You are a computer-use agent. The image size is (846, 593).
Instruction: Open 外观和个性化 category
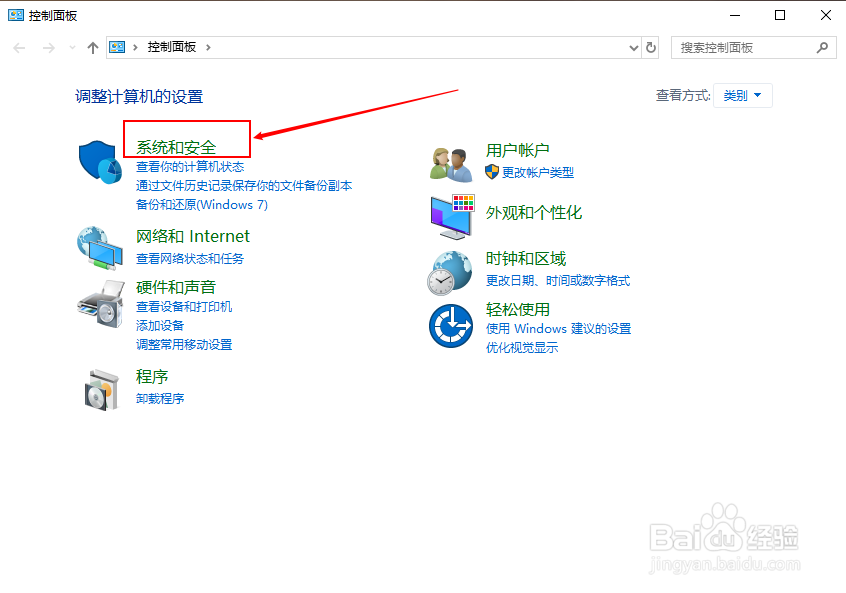[x=534, y=213]
